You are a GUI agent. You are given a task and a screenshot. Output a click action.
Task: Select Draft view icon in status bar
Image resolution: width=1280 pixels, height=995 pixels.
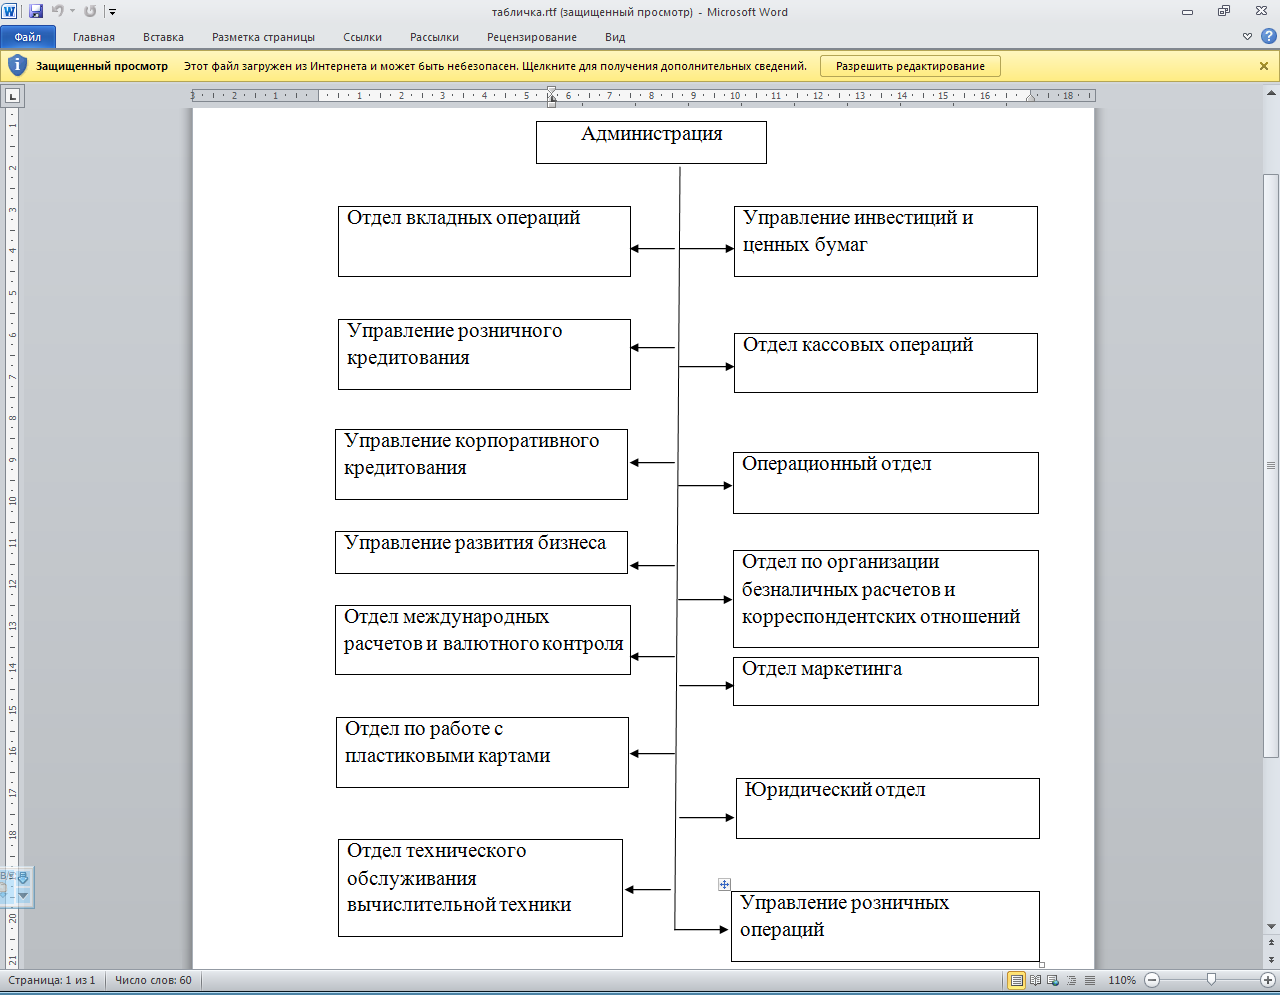click(1089, 980)
